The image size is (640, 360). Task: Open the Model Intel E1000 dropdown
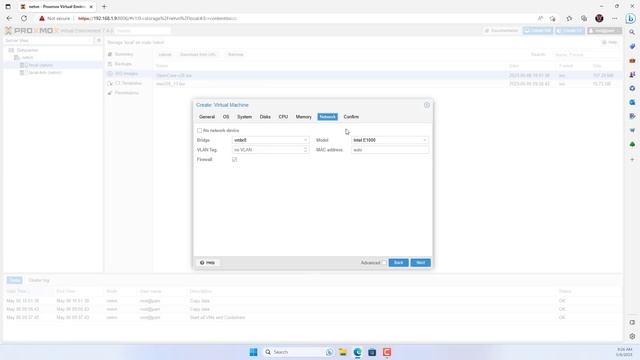point(390,140)
